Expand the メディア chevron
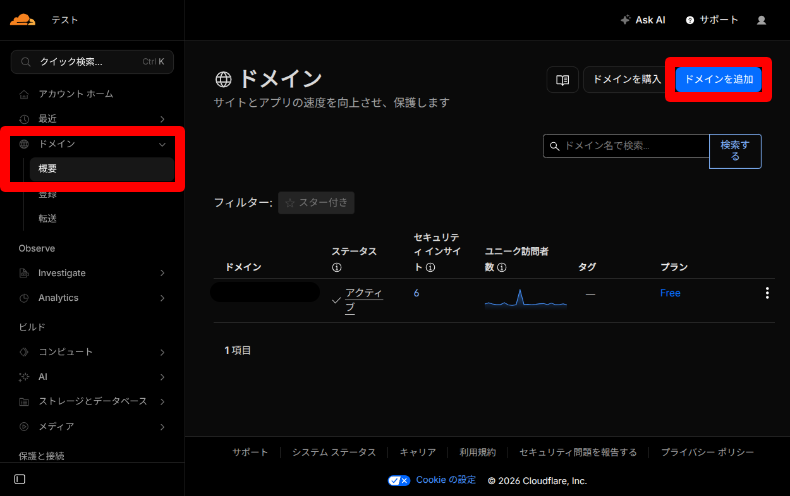790x496 pixels. 162,426
